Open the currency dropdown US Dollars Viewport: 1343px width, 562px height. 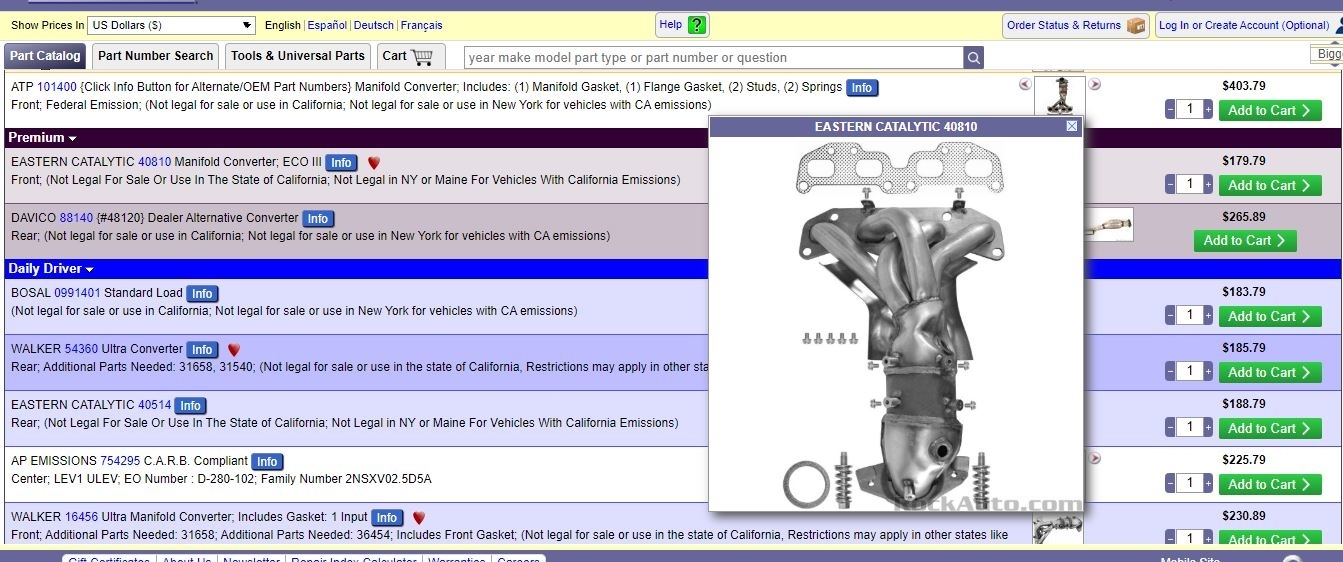[171, 25]
